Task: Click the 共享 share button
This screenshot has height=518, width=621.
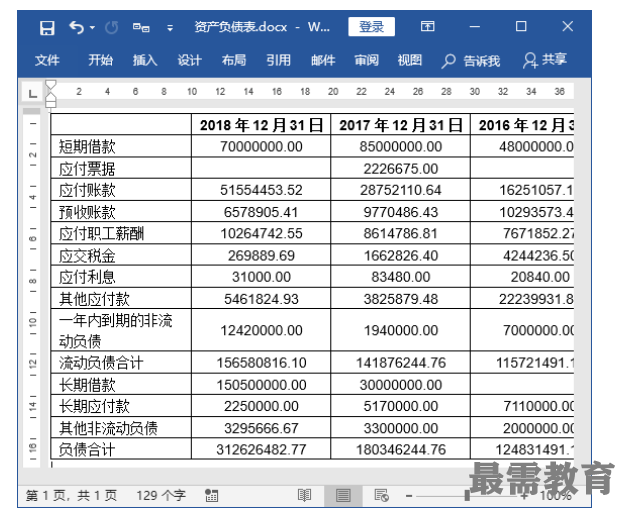Action: 545,60
